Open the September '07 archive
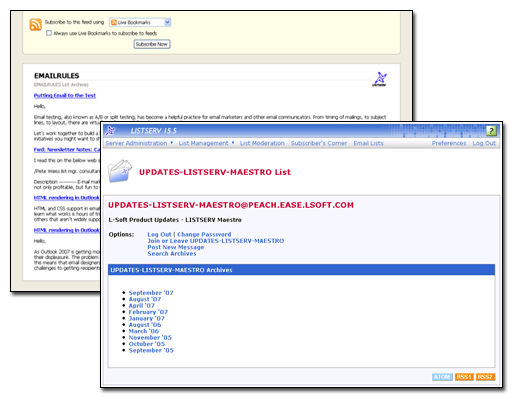Image resolution: width=515 pixels, height=400 pixels. (x=151, y=293)
